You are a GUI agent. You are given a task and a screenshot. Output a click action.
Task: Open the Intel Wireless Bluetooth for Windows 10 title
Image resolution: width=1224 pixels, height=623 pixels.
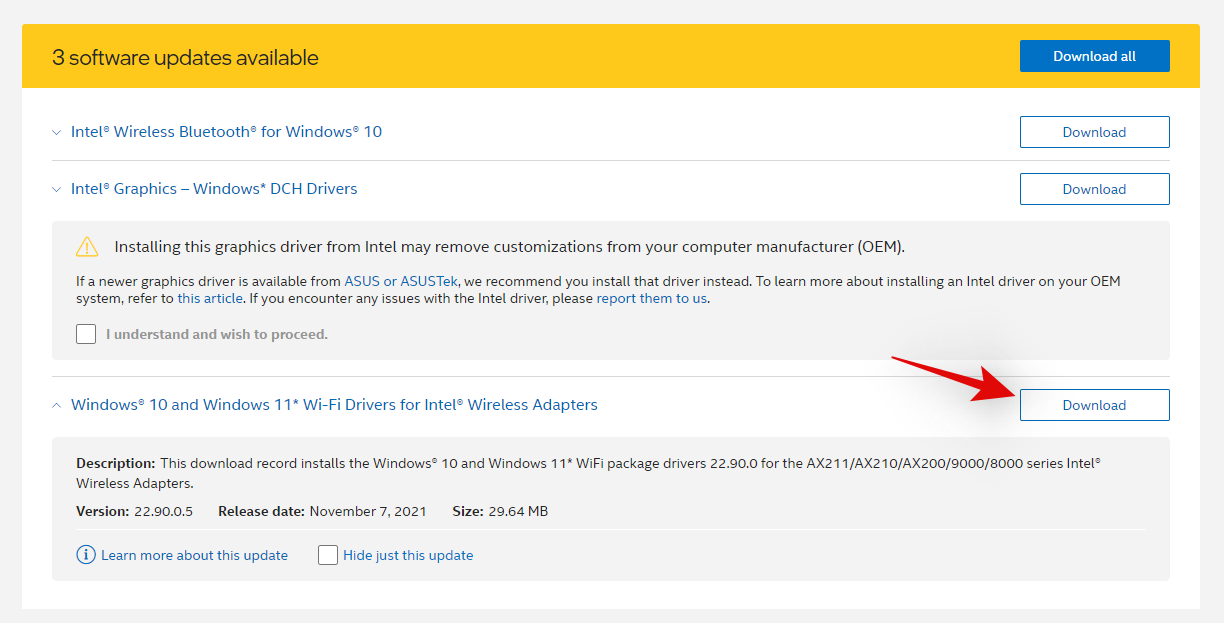[226, 131]
